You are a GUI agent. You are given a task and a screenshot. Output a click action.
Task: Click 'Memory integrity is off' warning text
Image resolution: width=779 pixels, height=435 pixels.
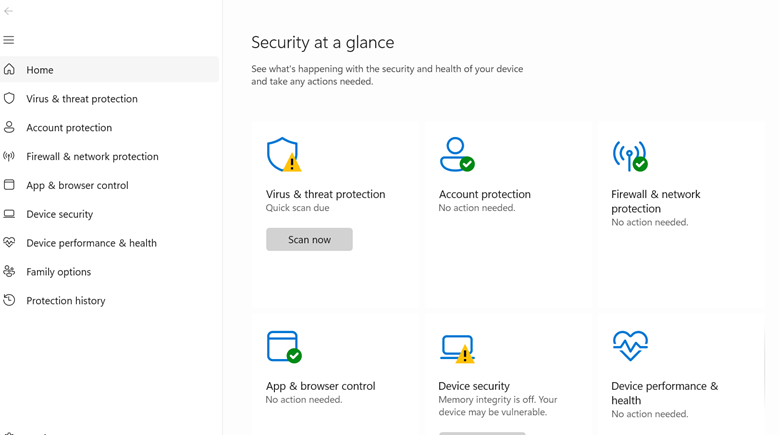[x=497, y=406]
